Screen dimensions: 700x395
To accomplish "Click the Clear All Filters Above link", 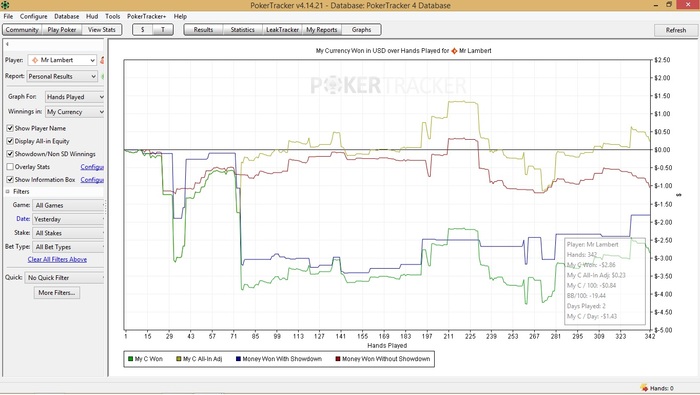I will [57, 259].
